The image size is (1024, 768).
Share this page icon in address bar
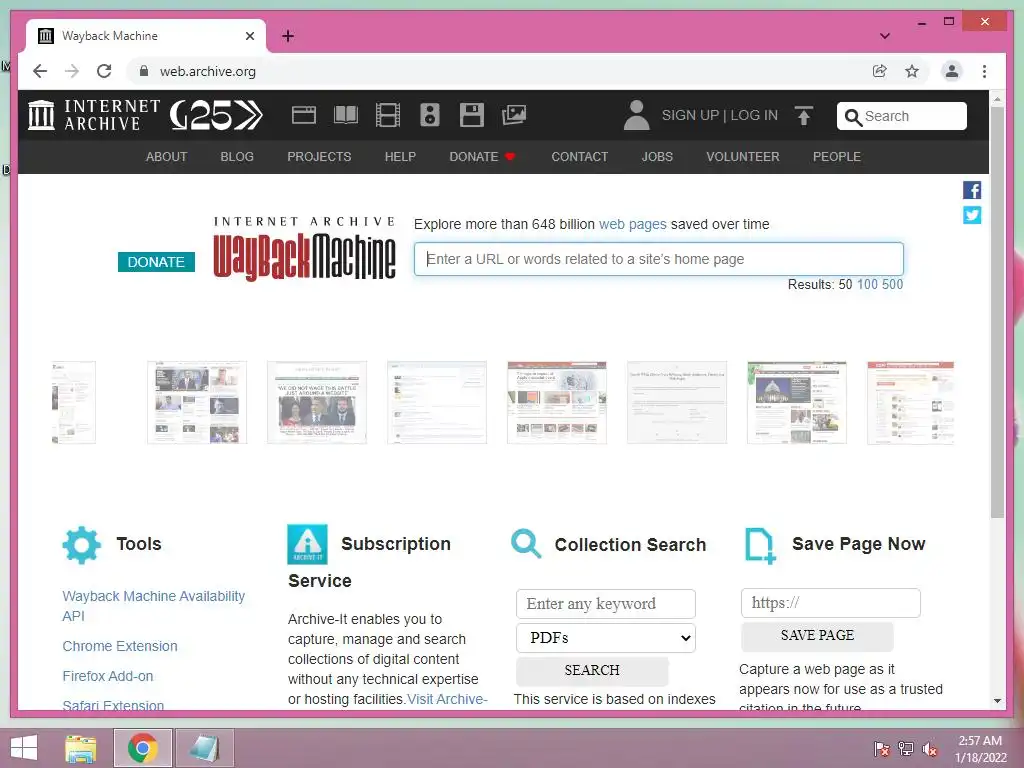point(880,71)
